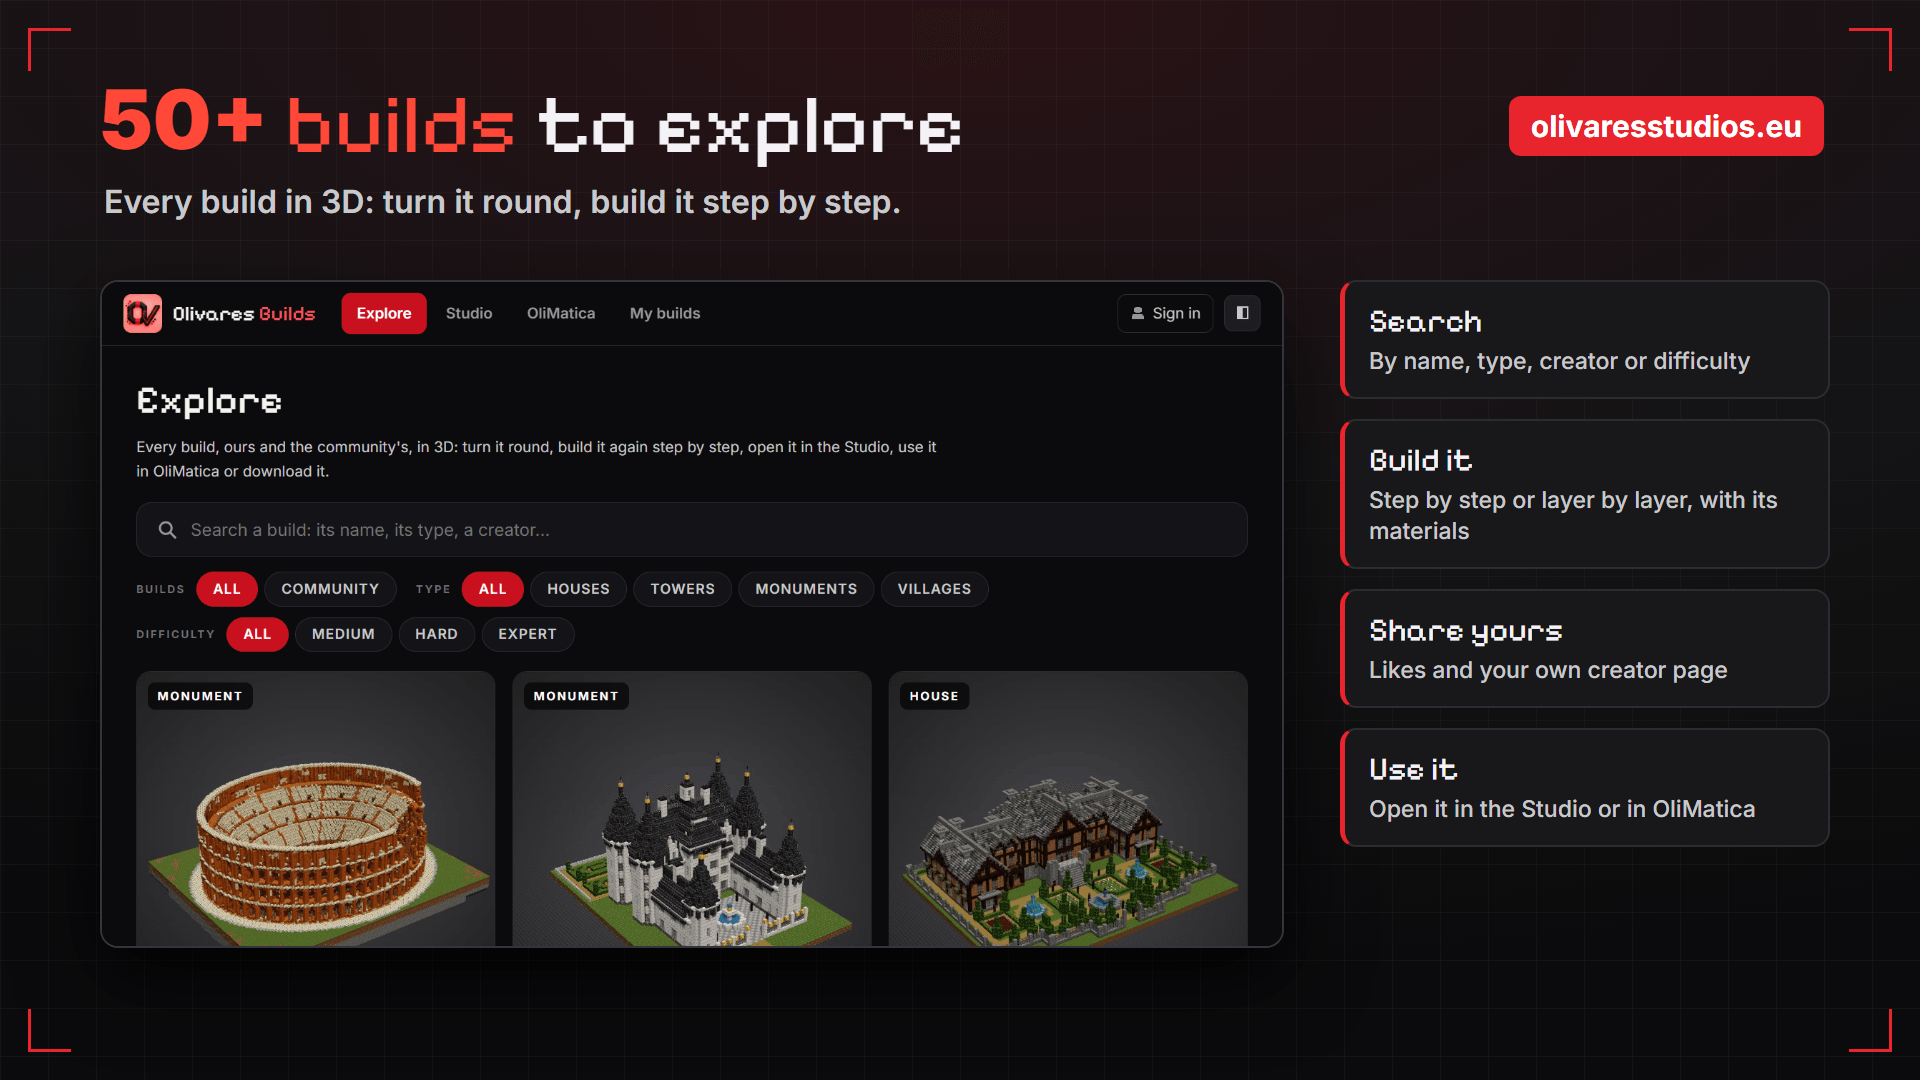Filter type by Monuments
The height and width of the screenshot is (1080, 1920).
point(806,589)
